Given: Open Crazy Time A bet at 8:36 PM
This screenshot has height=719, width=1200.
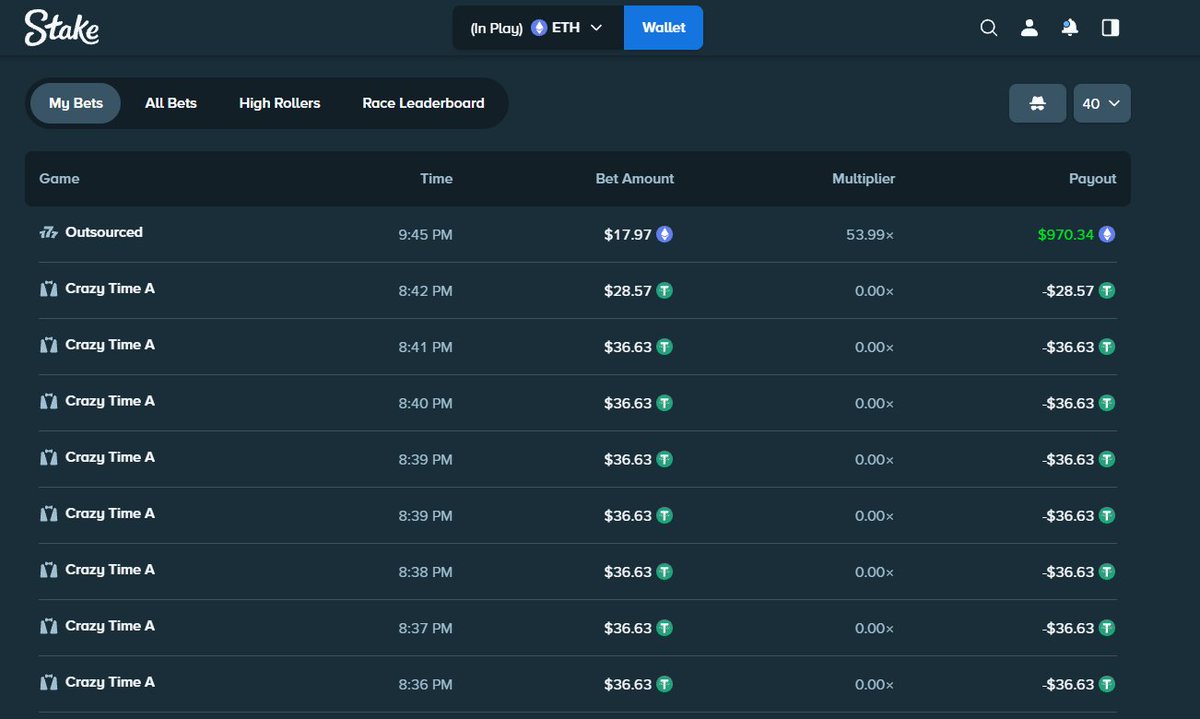Looking at the screenshot, I should 110,681.
